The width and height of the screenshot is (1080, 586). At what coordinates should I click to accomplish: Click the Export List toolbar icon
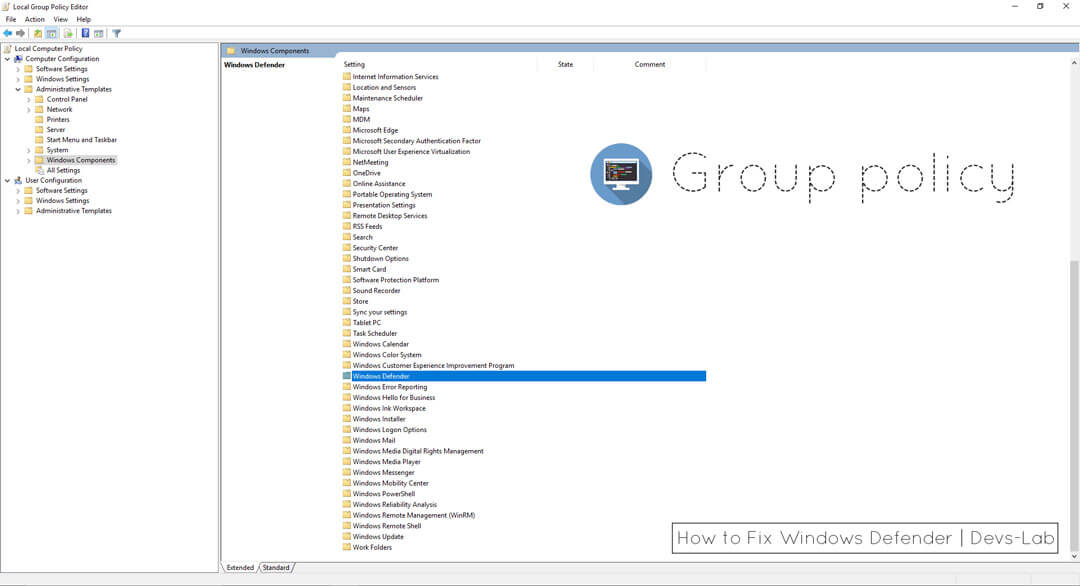click(68, 33)
